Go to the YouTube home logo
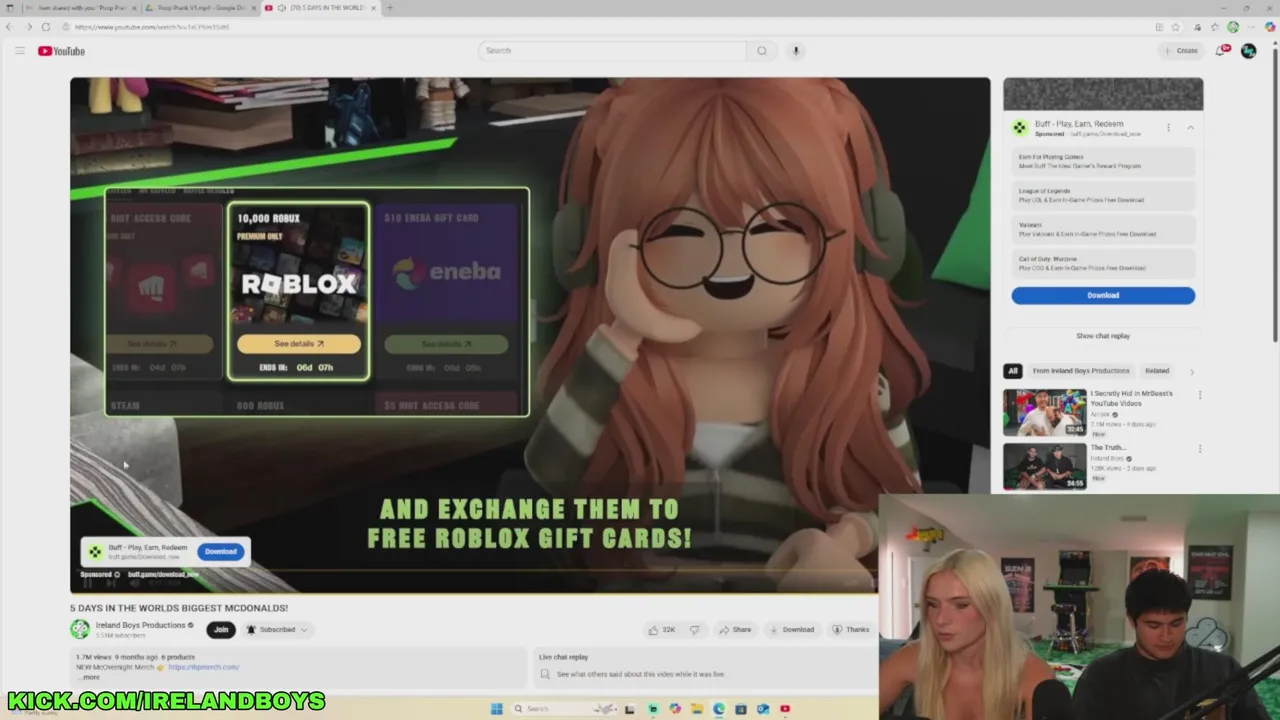The height and width of the screenshot is (720, 1280). (62, 51)
